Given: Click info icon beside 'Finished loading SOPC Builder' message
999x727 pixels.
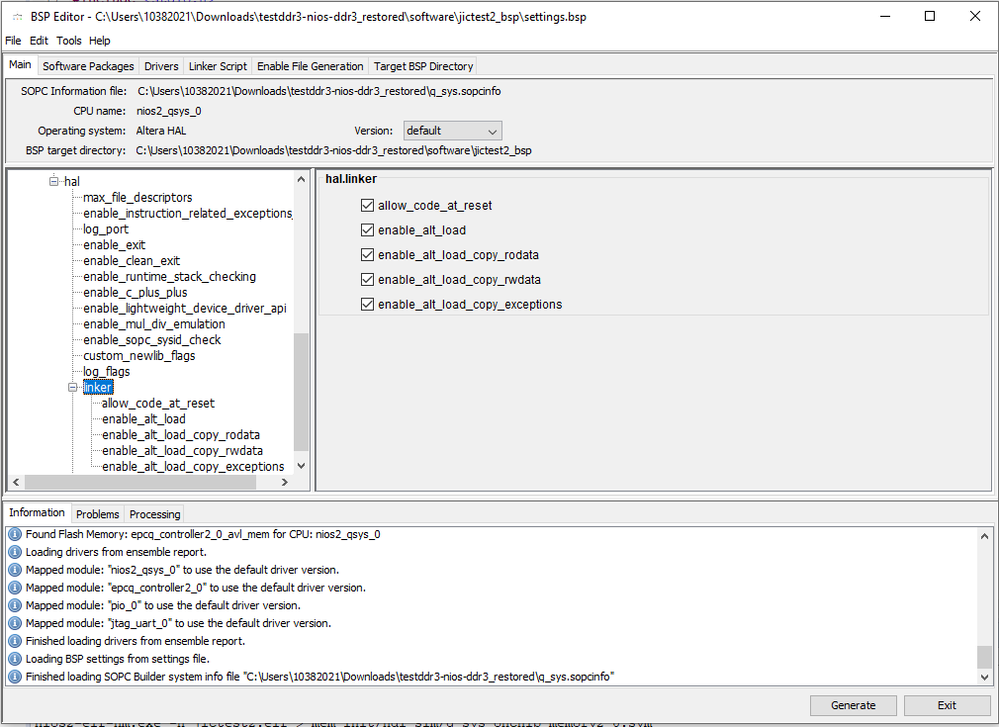Looking at the screenshot, I should (15, 677).
